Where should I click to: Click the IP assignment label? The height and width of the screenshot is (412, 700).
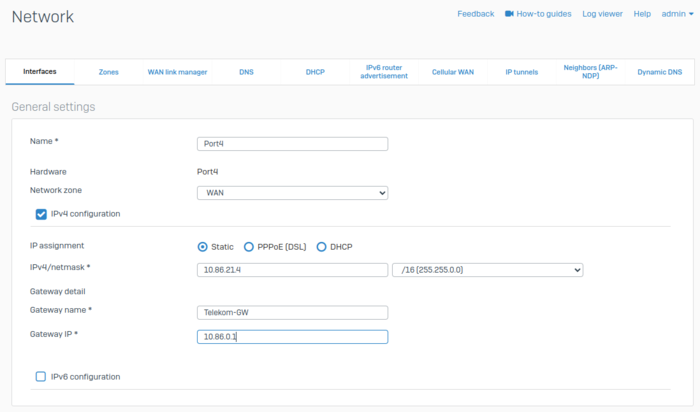coord(57,246)
